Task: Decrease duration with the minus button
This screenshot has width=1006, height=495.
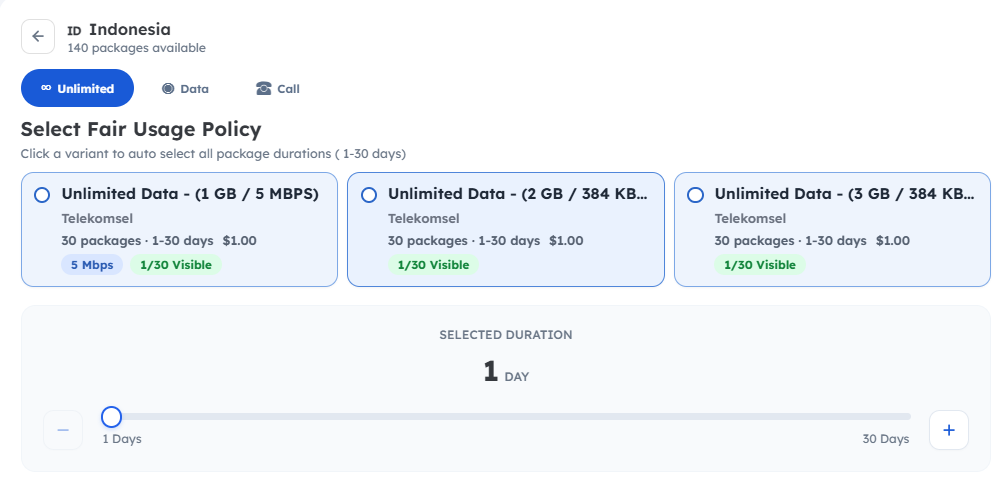Action: [x=63, y=430]
